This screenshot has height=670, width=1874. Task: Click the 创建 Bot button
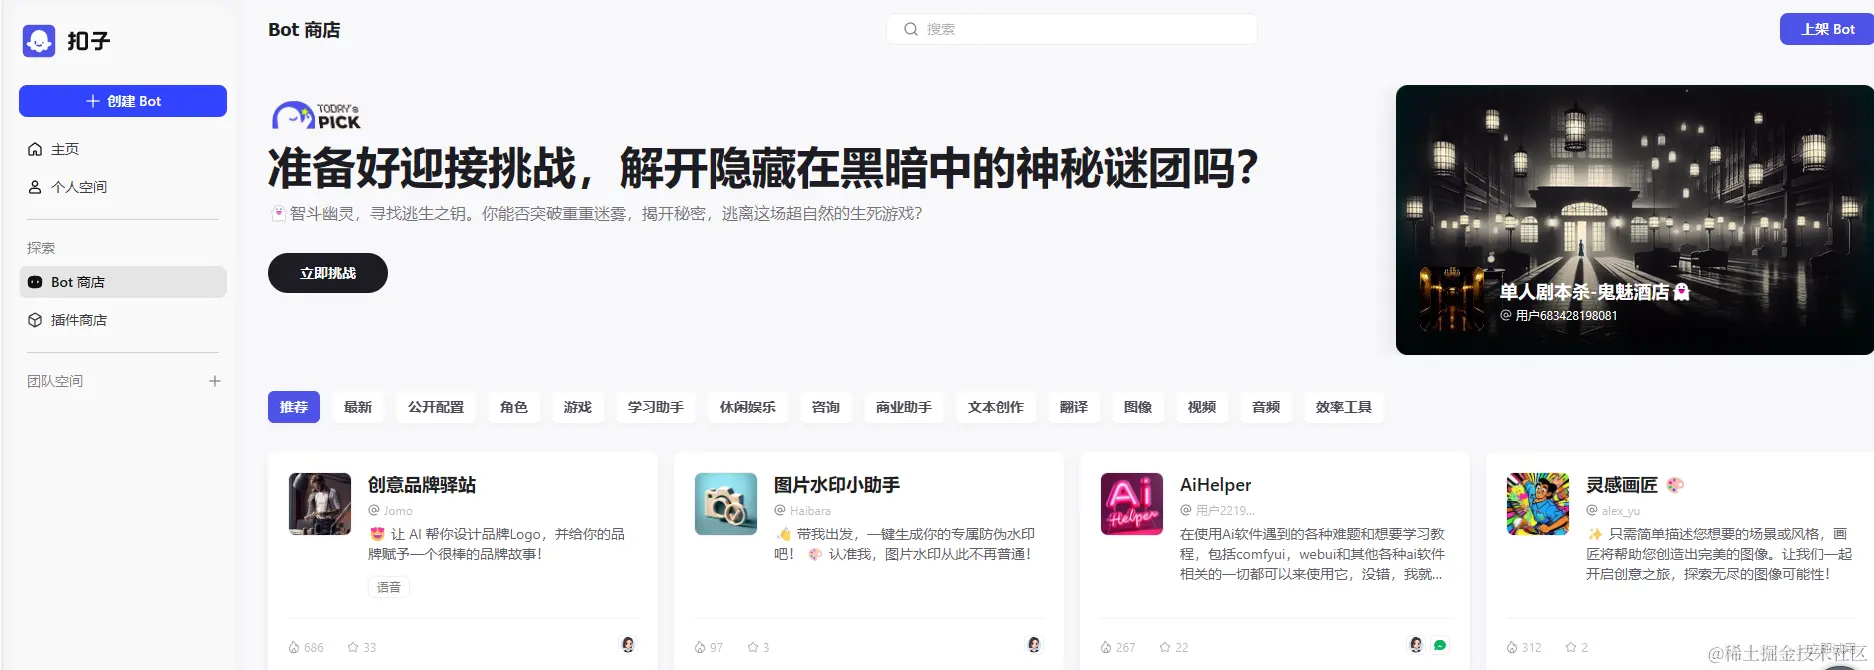123,101
